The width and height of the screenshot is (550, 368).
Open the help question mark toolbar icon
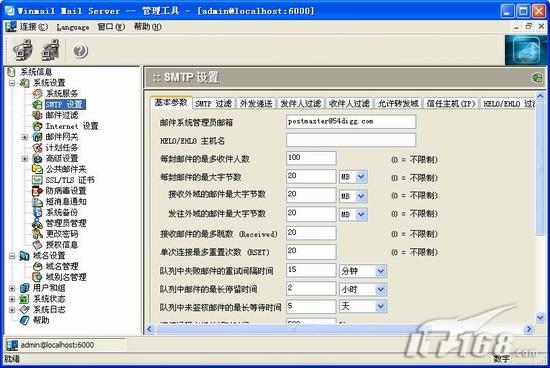coord(80,51)
